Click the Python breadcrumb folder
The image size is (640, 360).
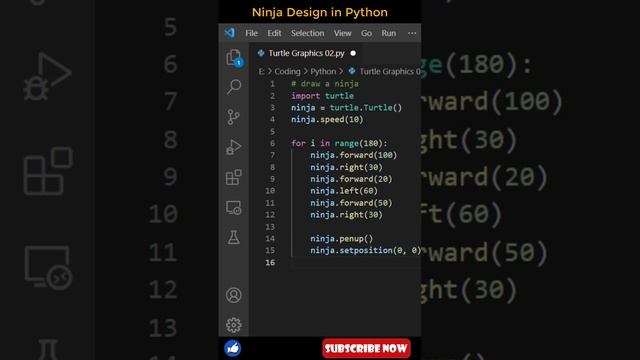pyautogui.click(x=323, y=71)
